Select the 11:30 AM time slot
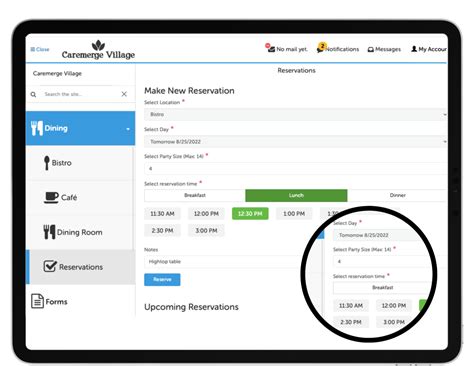 click(x=162, y=214)
